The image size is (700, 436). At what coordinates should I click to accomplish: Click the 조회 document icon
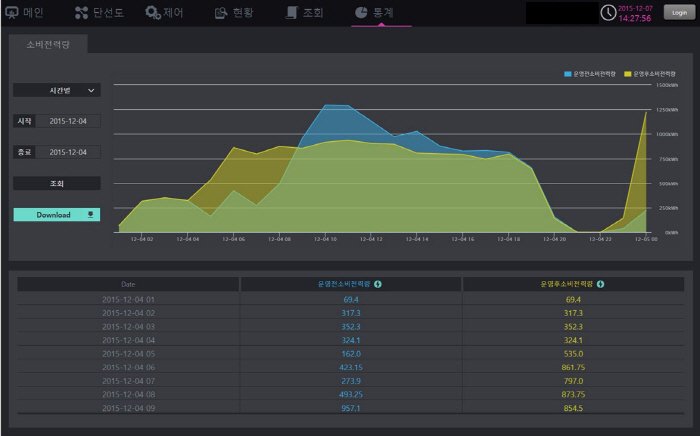tap(291, 13)
